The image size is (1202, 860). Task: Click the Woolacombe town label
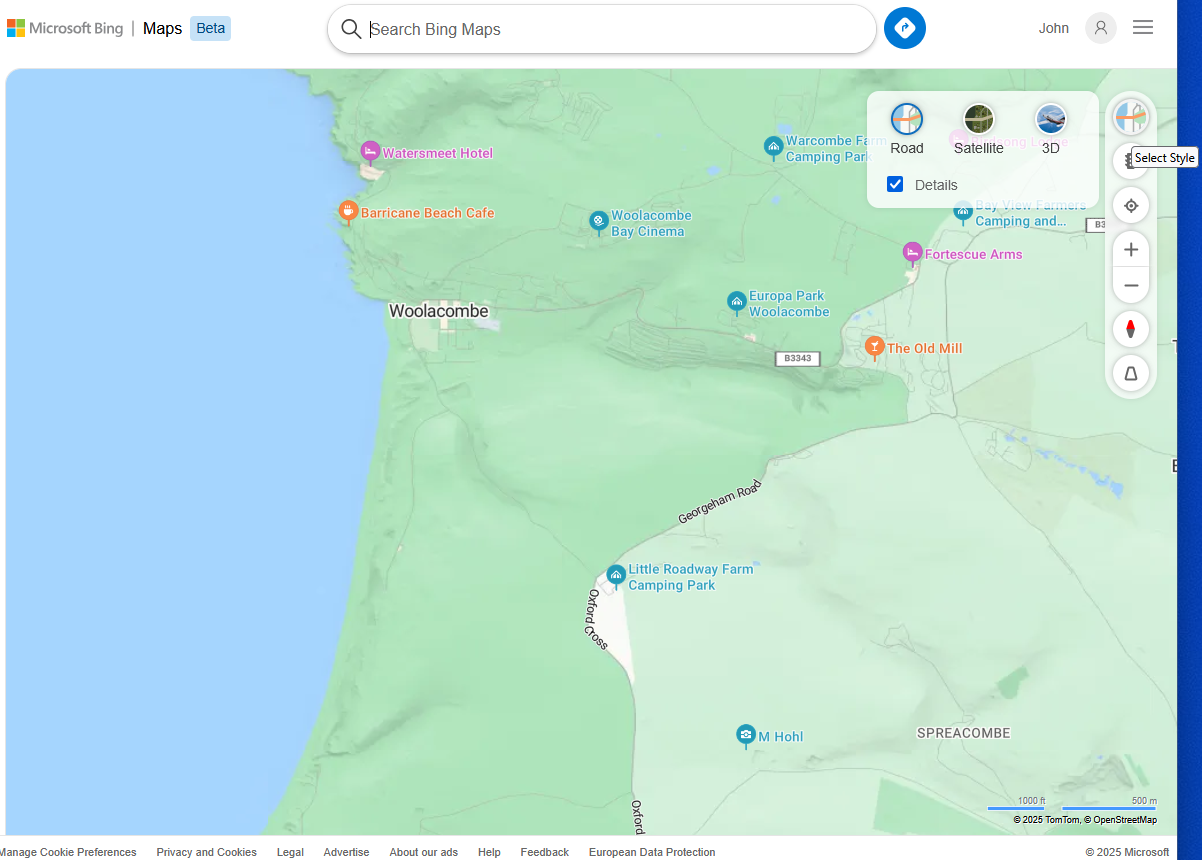[439, 311]
